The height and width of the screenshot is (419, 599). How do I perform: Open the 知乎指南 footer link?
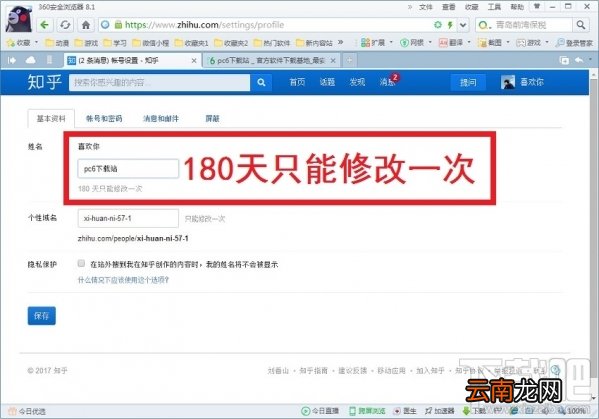(x=313, y=370)
